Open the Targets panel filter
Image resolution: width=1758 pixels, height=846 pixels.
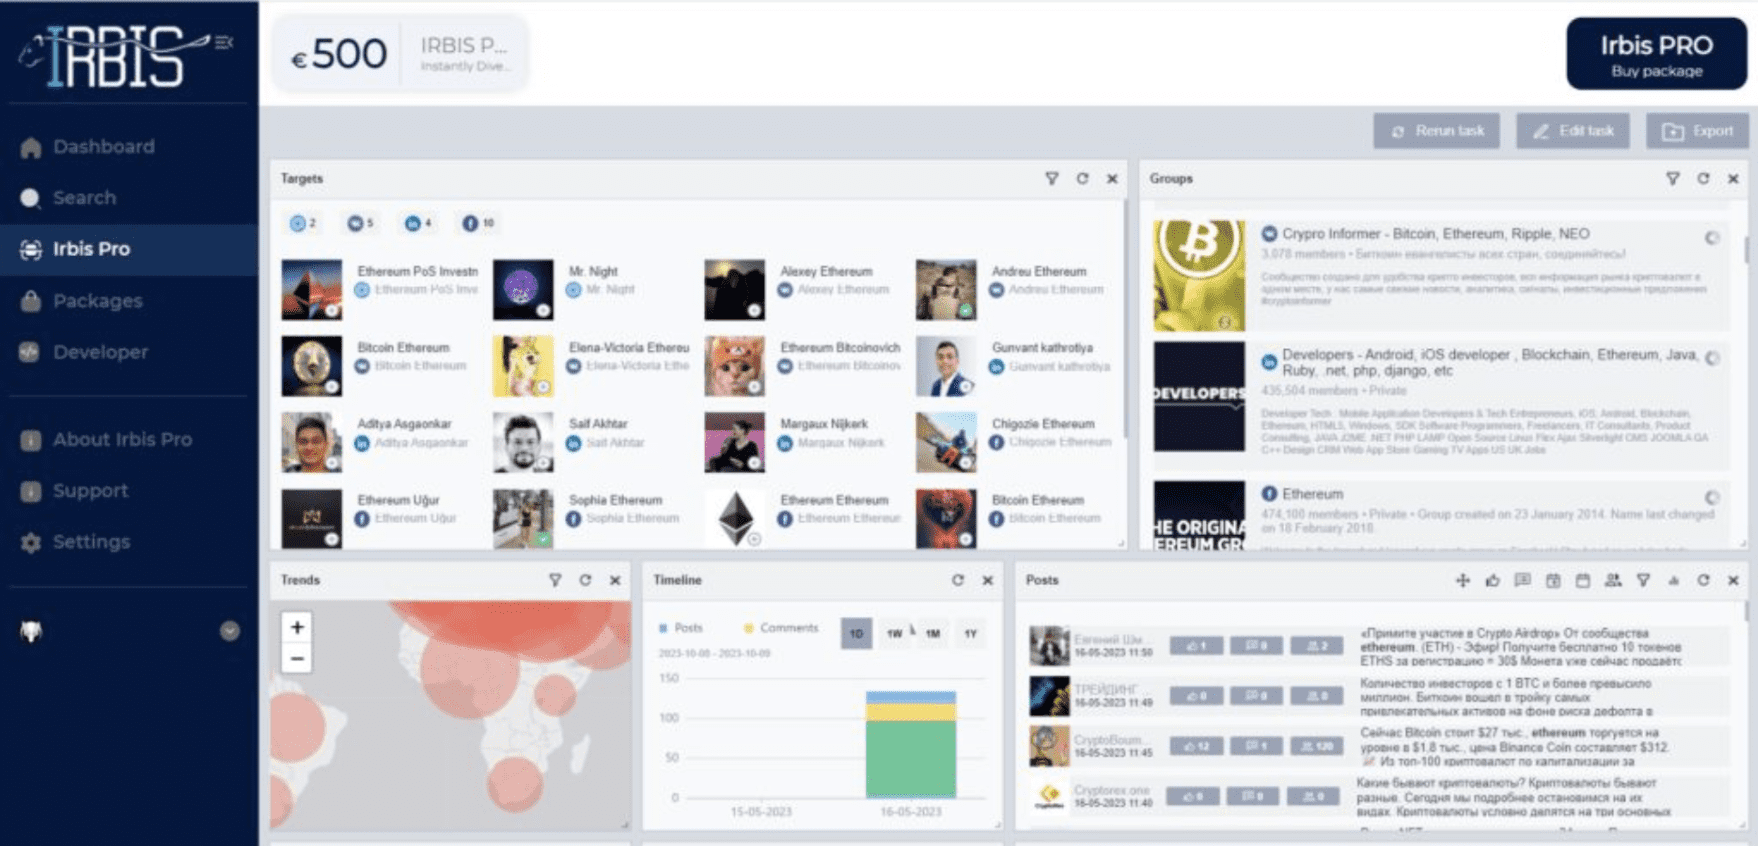pyautogui.click(x=1052, y=179)
